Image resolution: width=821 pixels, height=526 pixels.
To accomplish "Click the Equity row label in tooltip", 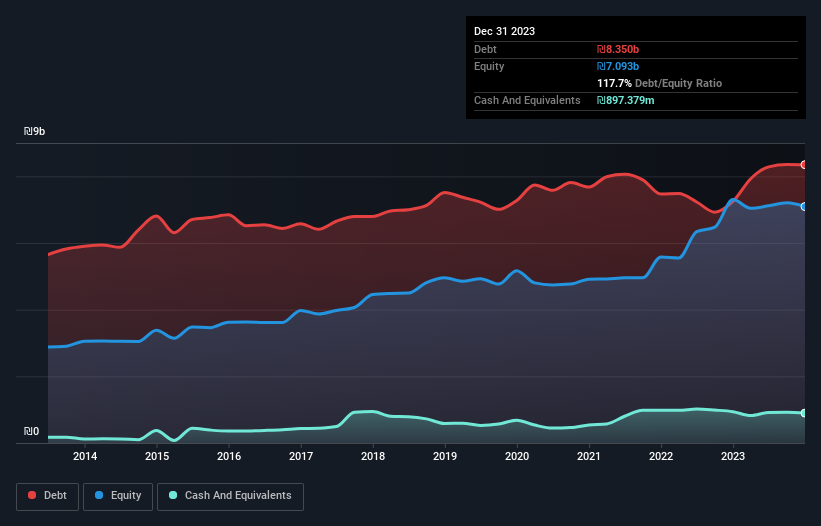I will coord(489,66).
